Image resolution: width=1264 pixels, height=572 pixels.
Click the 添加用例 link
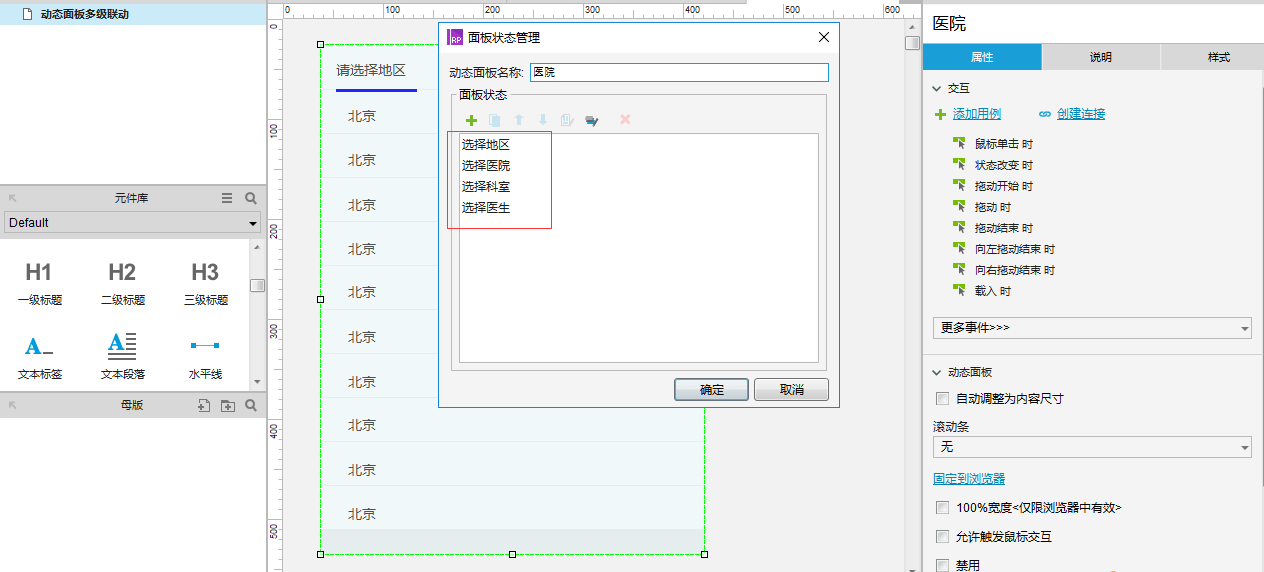(977, 114)
